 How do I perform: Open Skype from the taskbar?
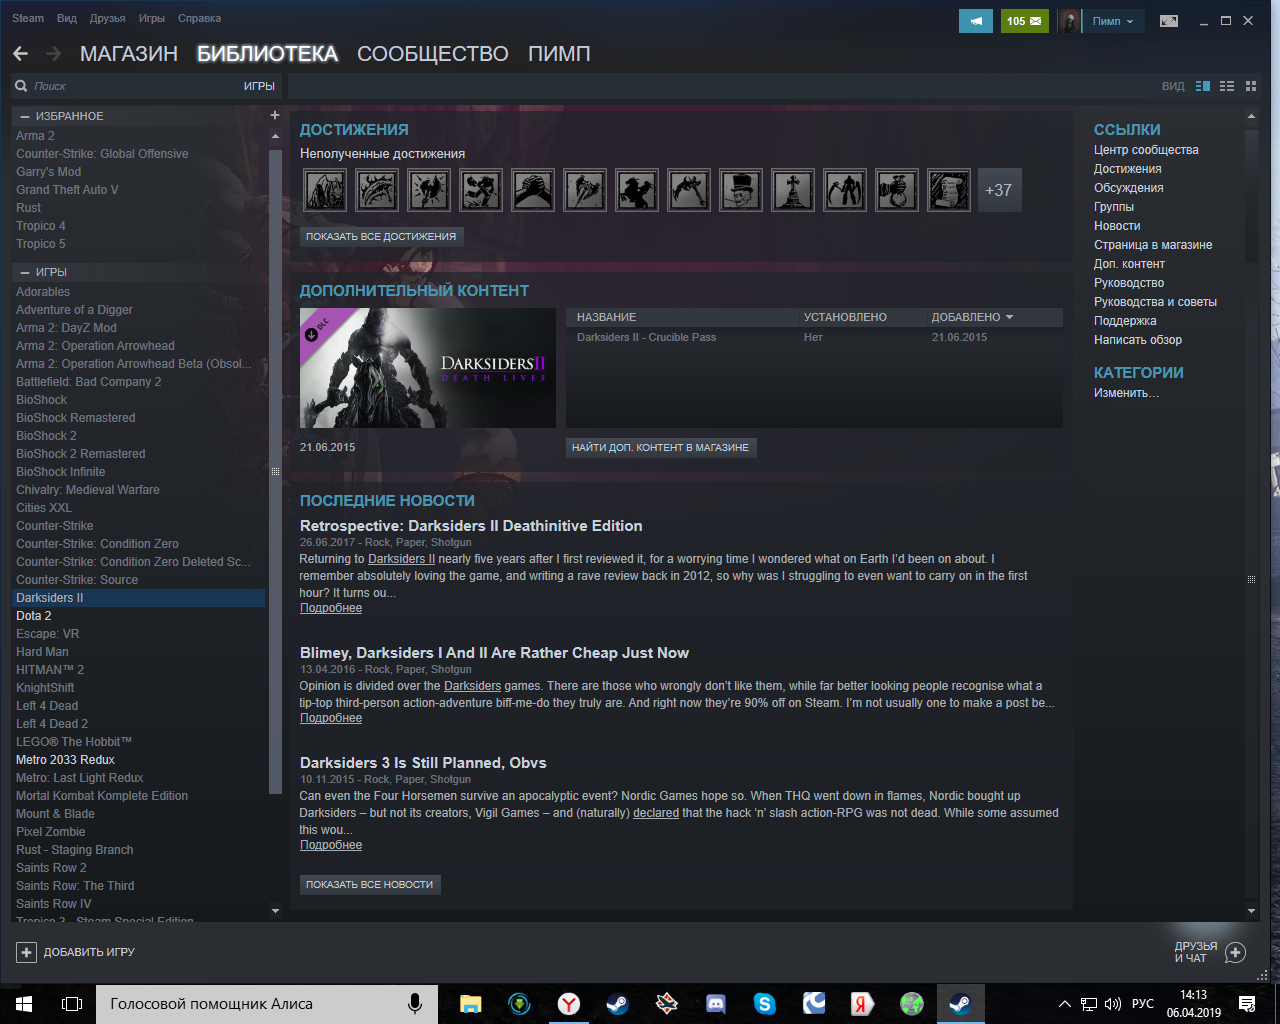pyautogui.click(x=765, y=1003)
